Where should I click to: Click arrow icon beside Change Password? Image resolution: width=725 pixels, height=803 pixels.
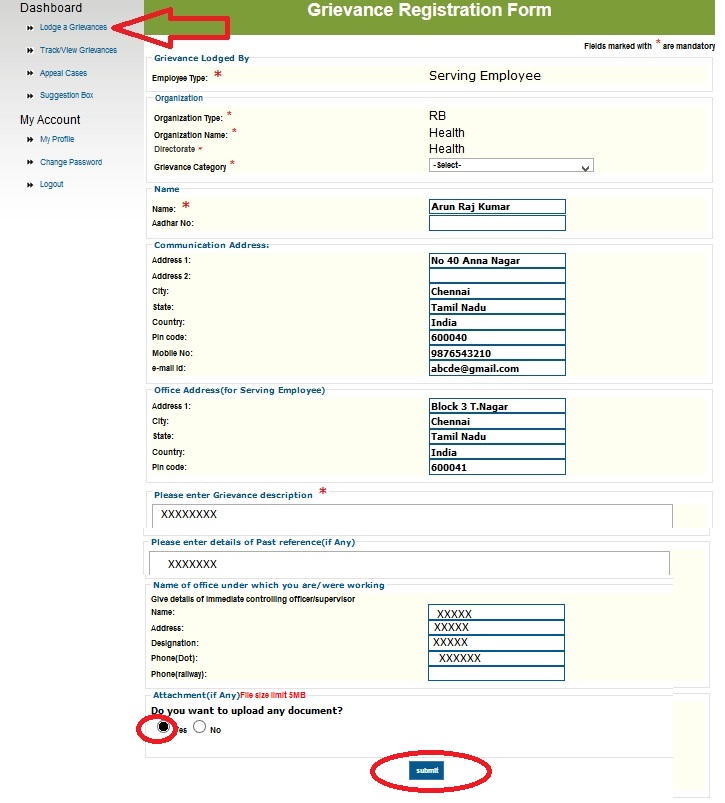coord(30,163)
